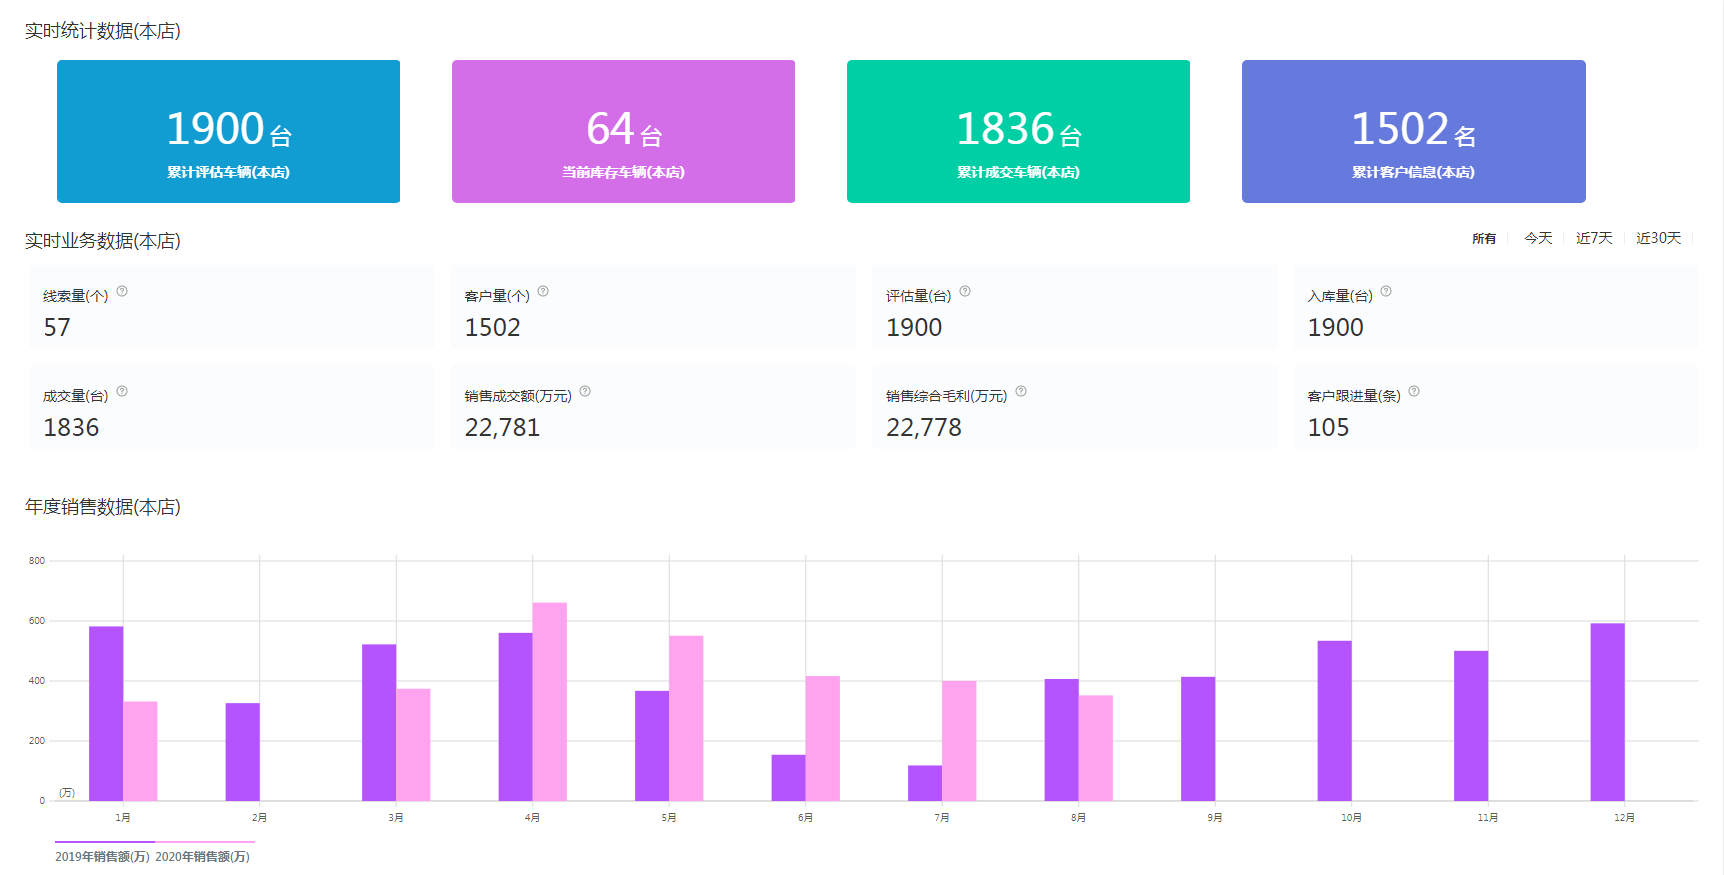Select the 2019 bar for 10月

(x=1335, y=721)
